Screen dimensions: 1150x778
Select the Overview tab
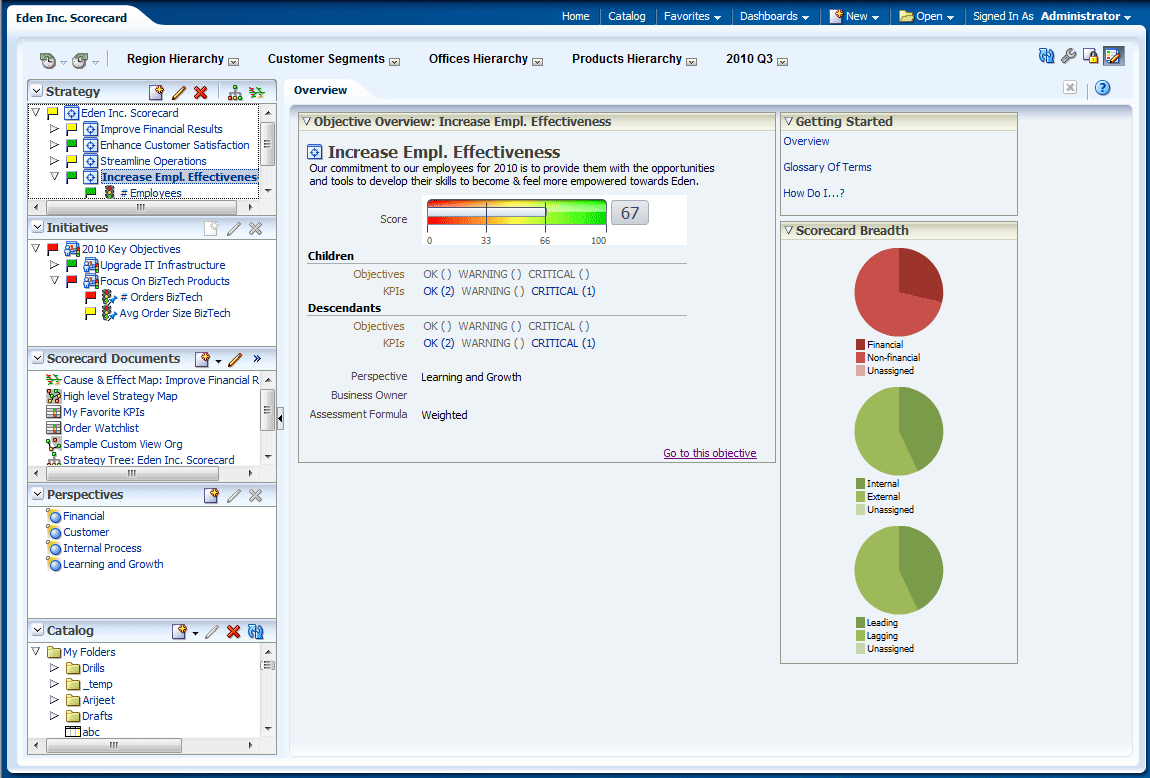click(x=320, y=91)
